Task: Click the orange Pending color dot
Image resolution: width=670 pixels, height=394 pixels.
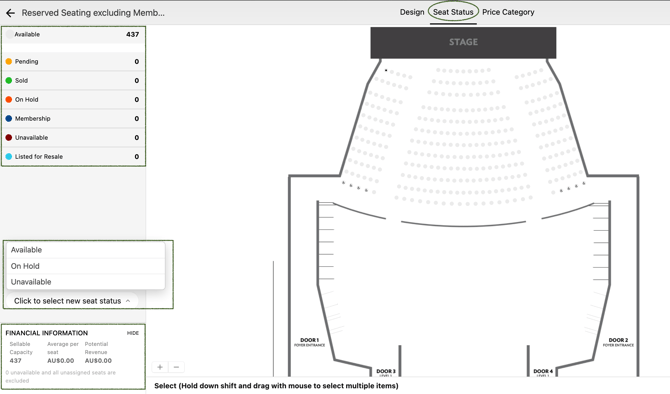Action: tap(9, 62)
